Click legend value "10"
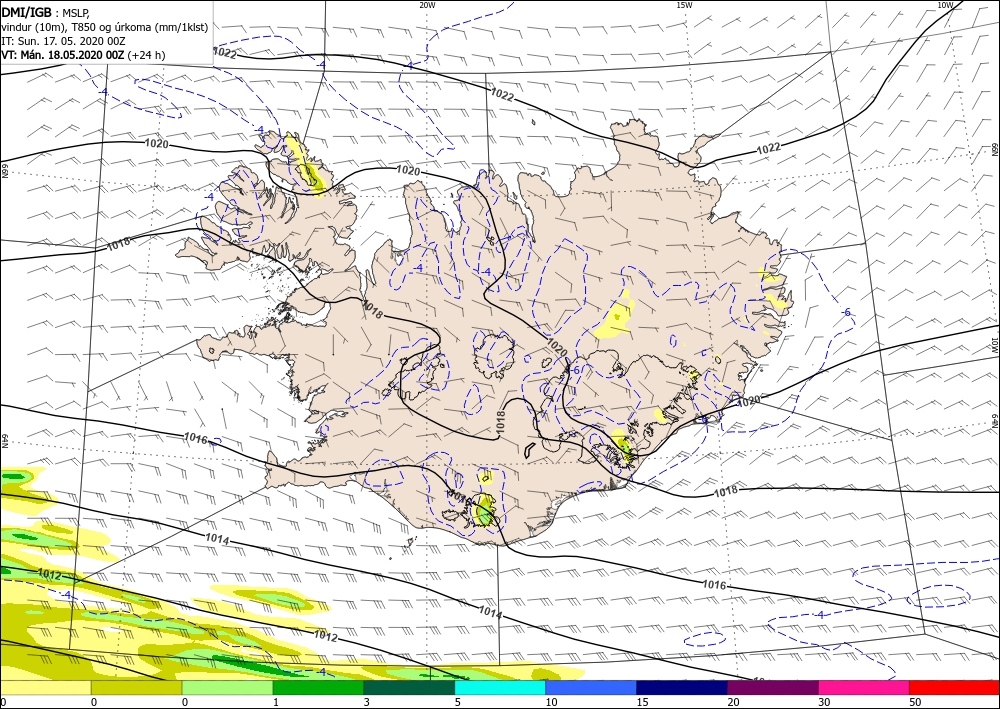The height and width of the screenshot is (709, 1000). pyautogui.click(x=551, y=702)
